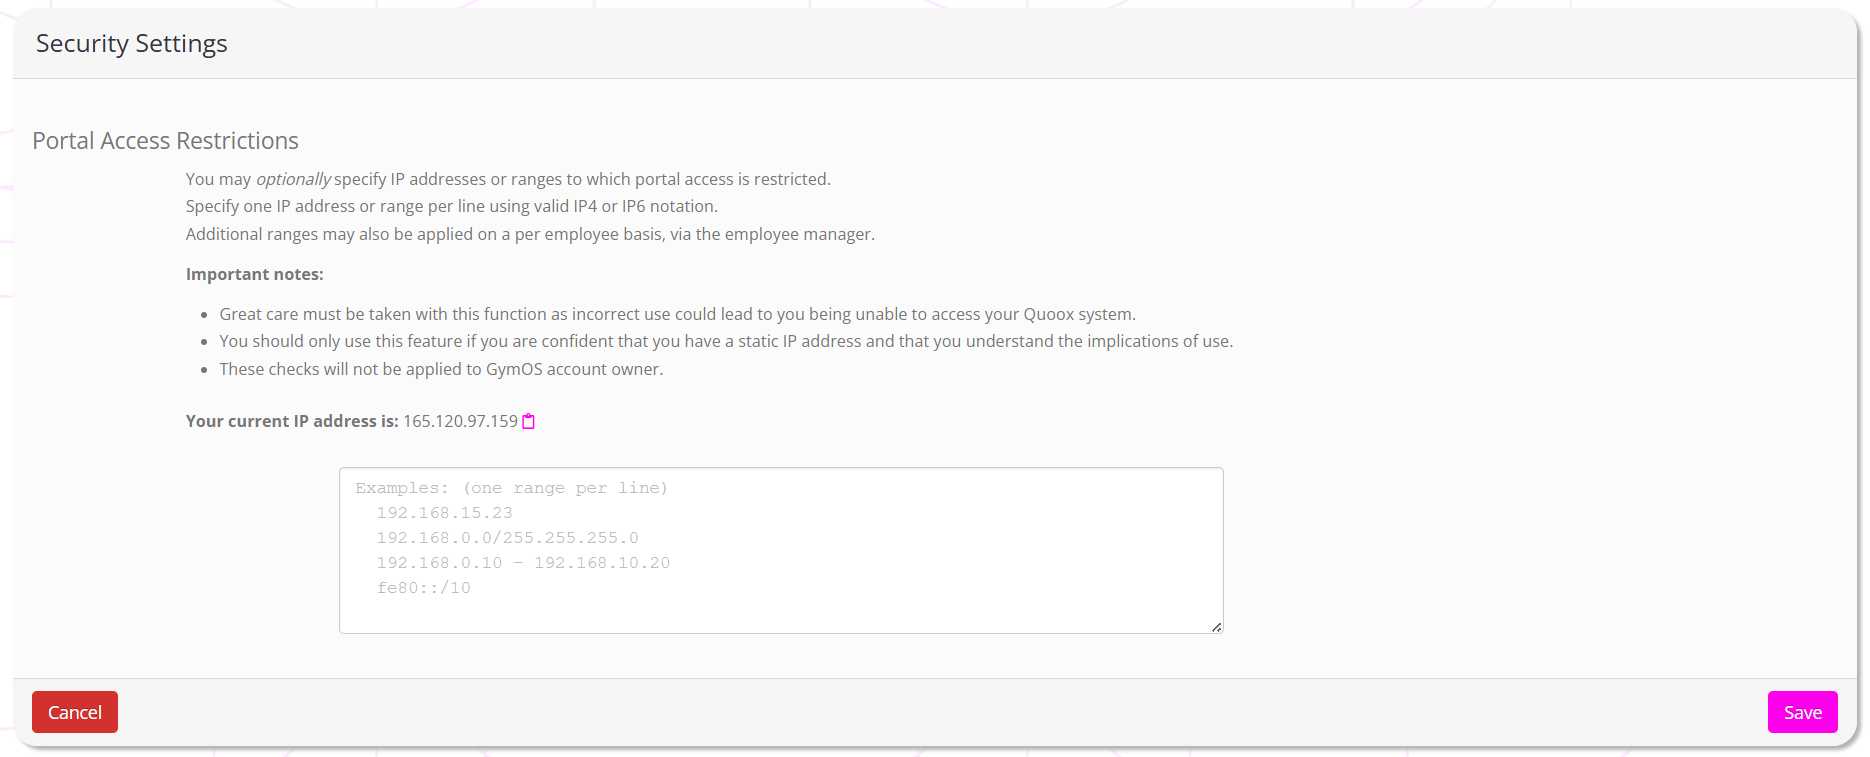Screen dimensions: 1870x757
Task: Click the 165.120.97.159 IP address text
Action: tap(460, 421)
